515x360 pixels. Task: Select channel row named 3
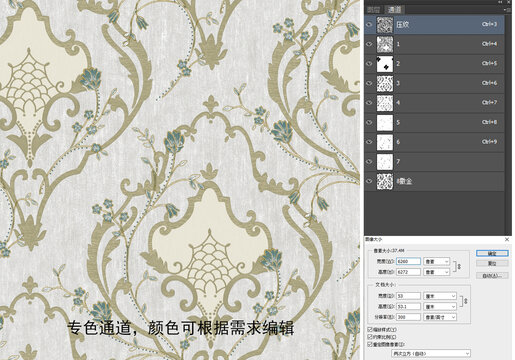click(x=434, y=84)
